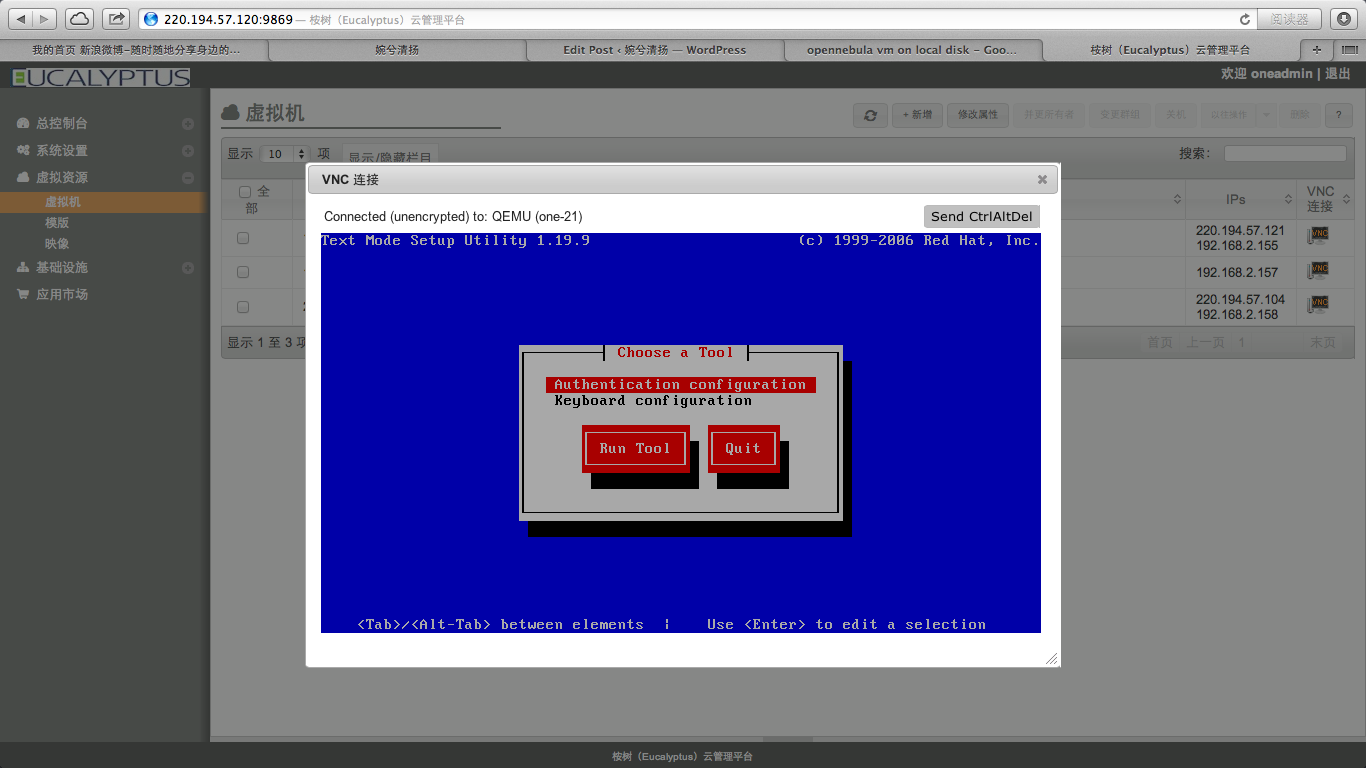Screen dimensions: 1366x768
Task: Click the help question mark button
Action: coord(1338,115)
